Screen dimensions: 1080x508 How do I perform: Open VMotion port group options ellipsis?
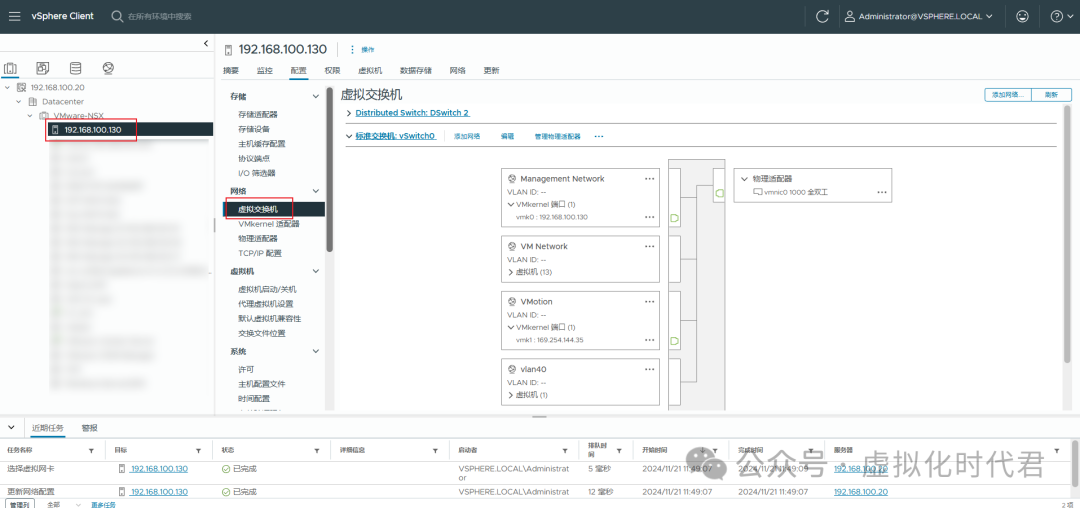[649, 301]
